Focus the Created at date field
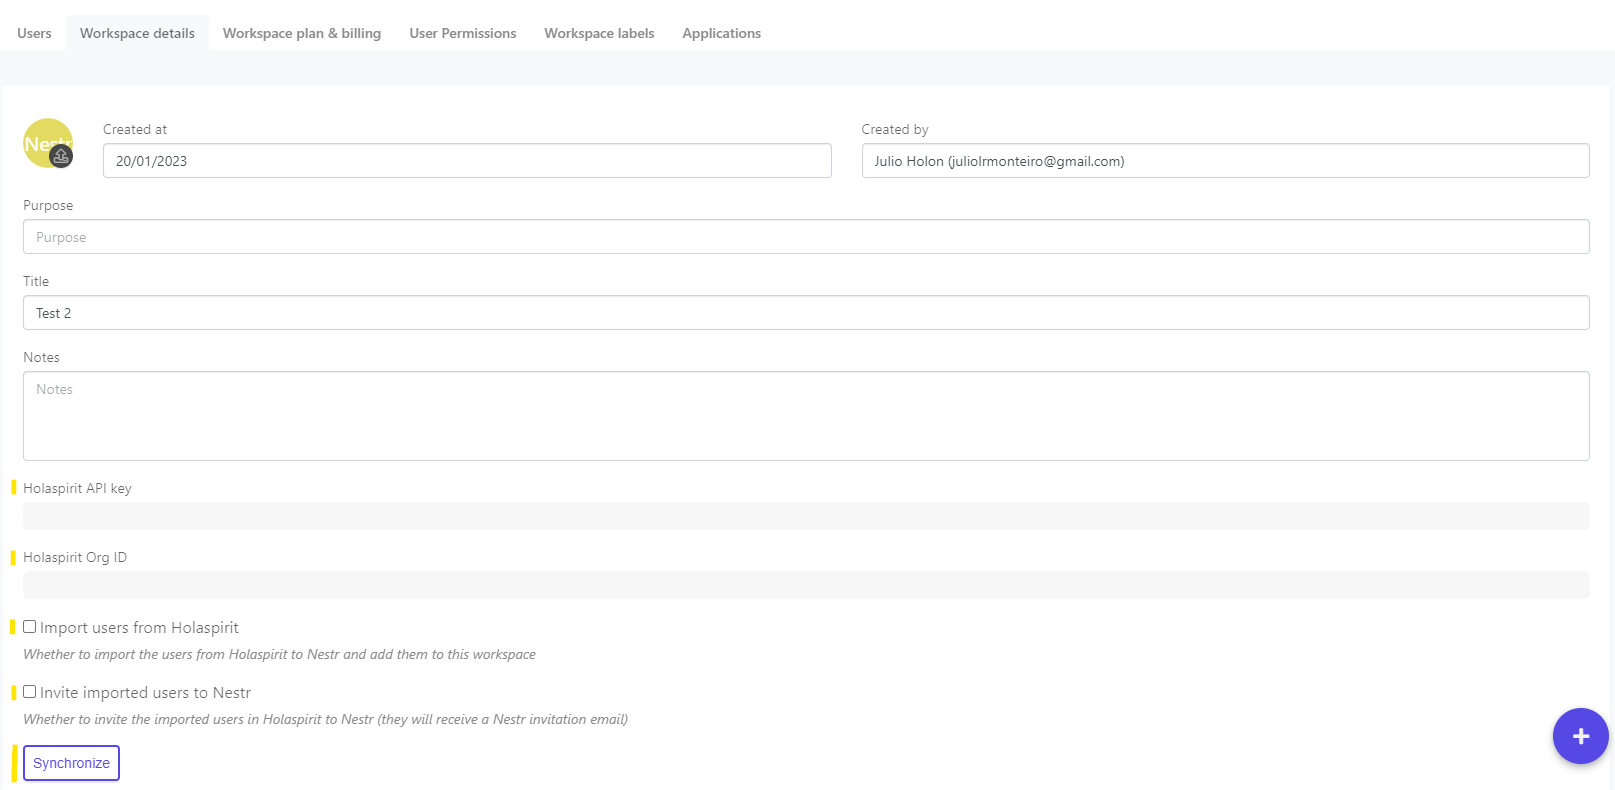 (467, 161)
